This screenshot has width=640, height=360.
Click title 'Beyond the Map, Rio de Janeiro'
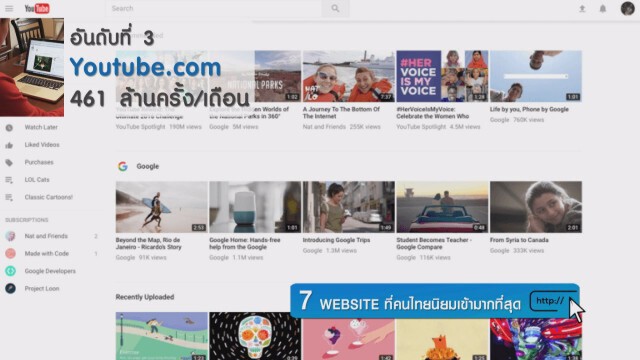tap(149, 243)
